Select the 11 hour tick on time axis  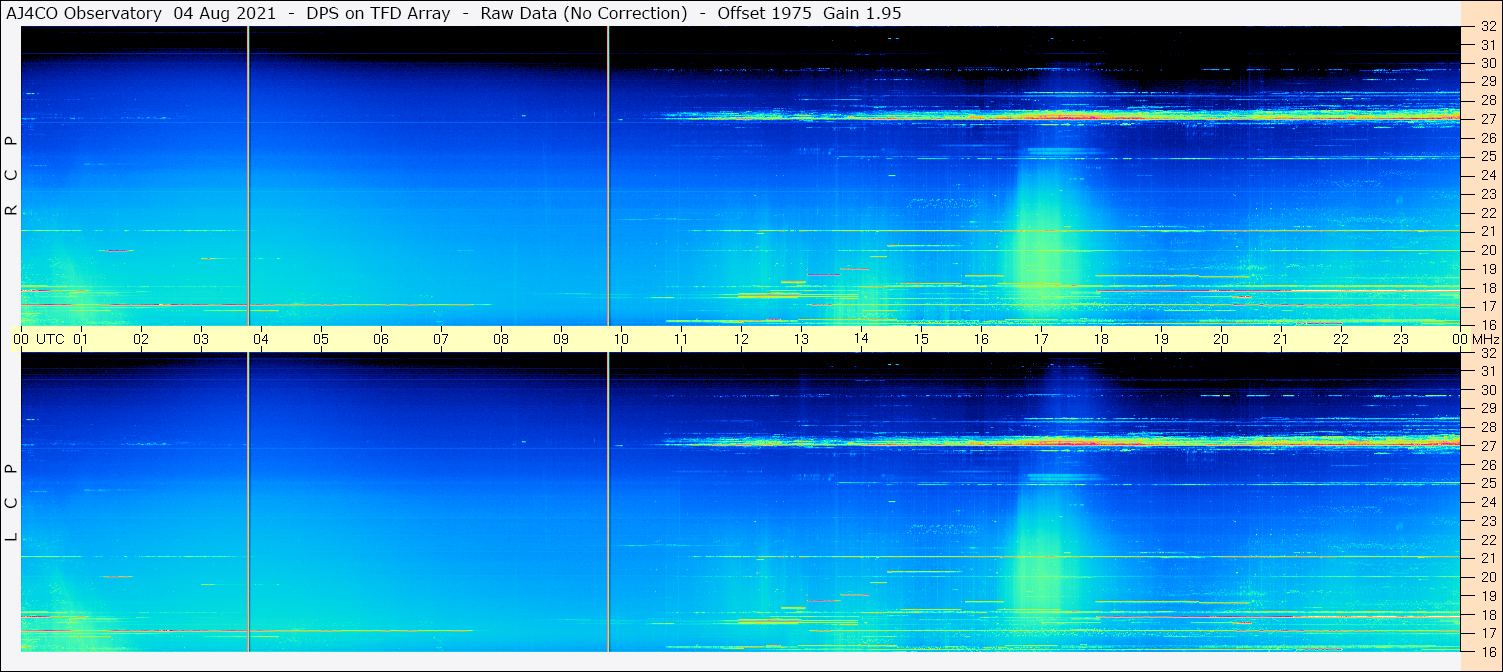pyautogui.click(x=681, y=339)
